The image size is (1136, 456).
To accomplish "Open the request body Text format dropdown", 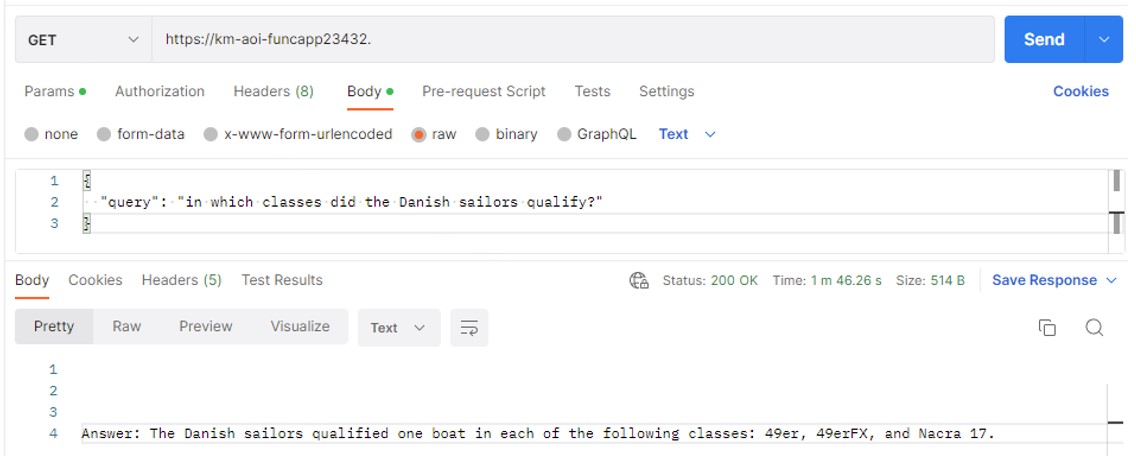I will (687, 134).
